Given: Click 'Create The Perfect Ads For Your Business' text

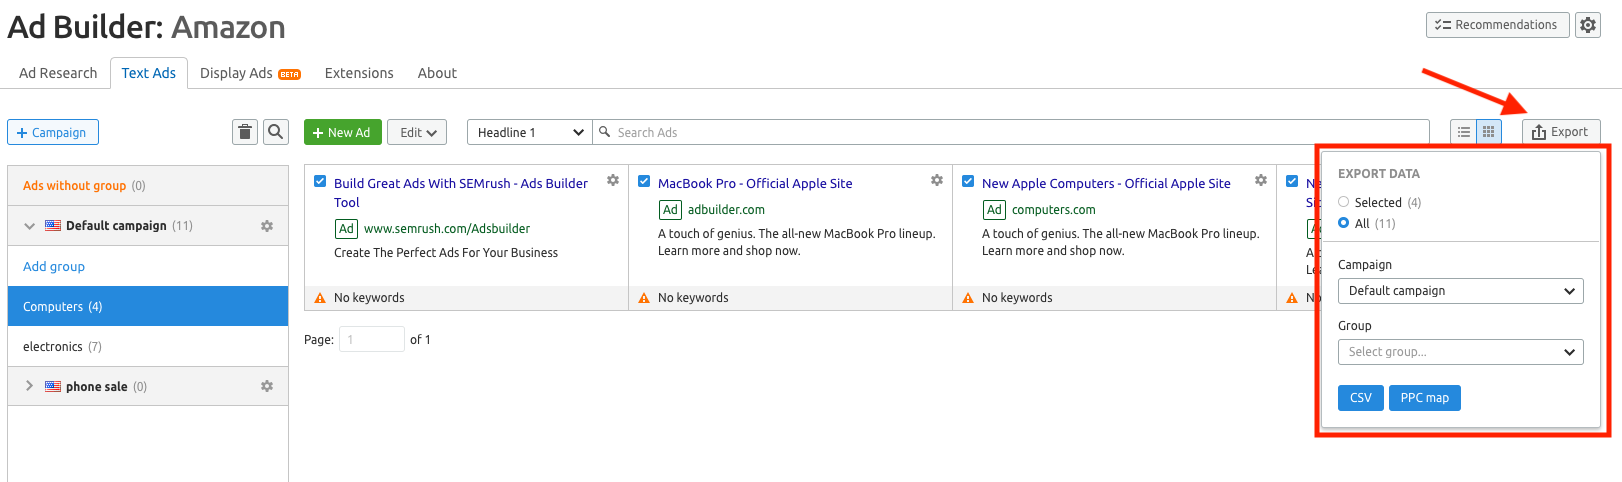Looking at the screenshot, I should click(446, 253).
